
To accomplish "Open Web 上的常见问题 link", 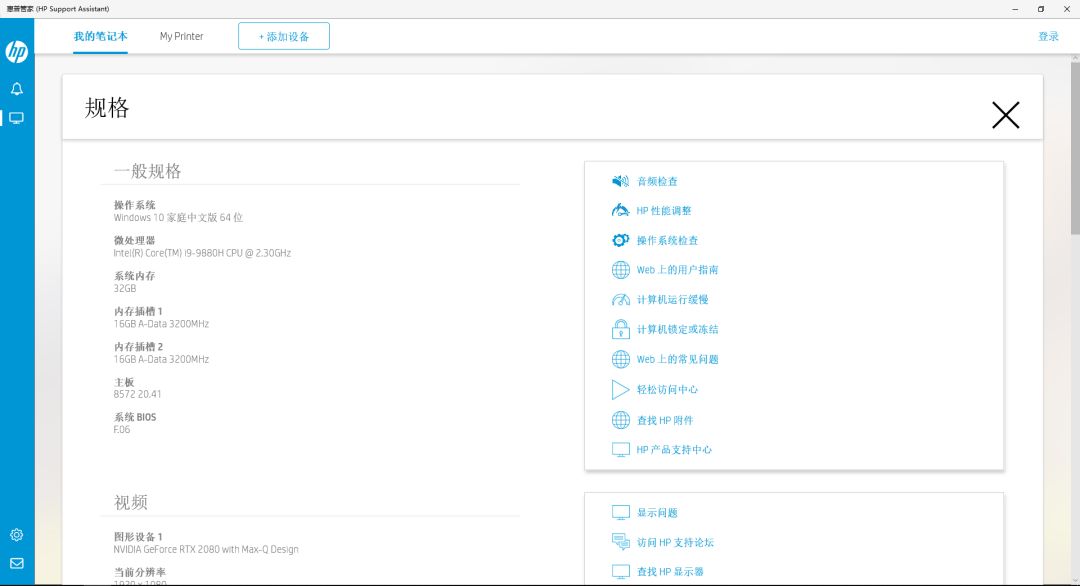I will point(677,359).
